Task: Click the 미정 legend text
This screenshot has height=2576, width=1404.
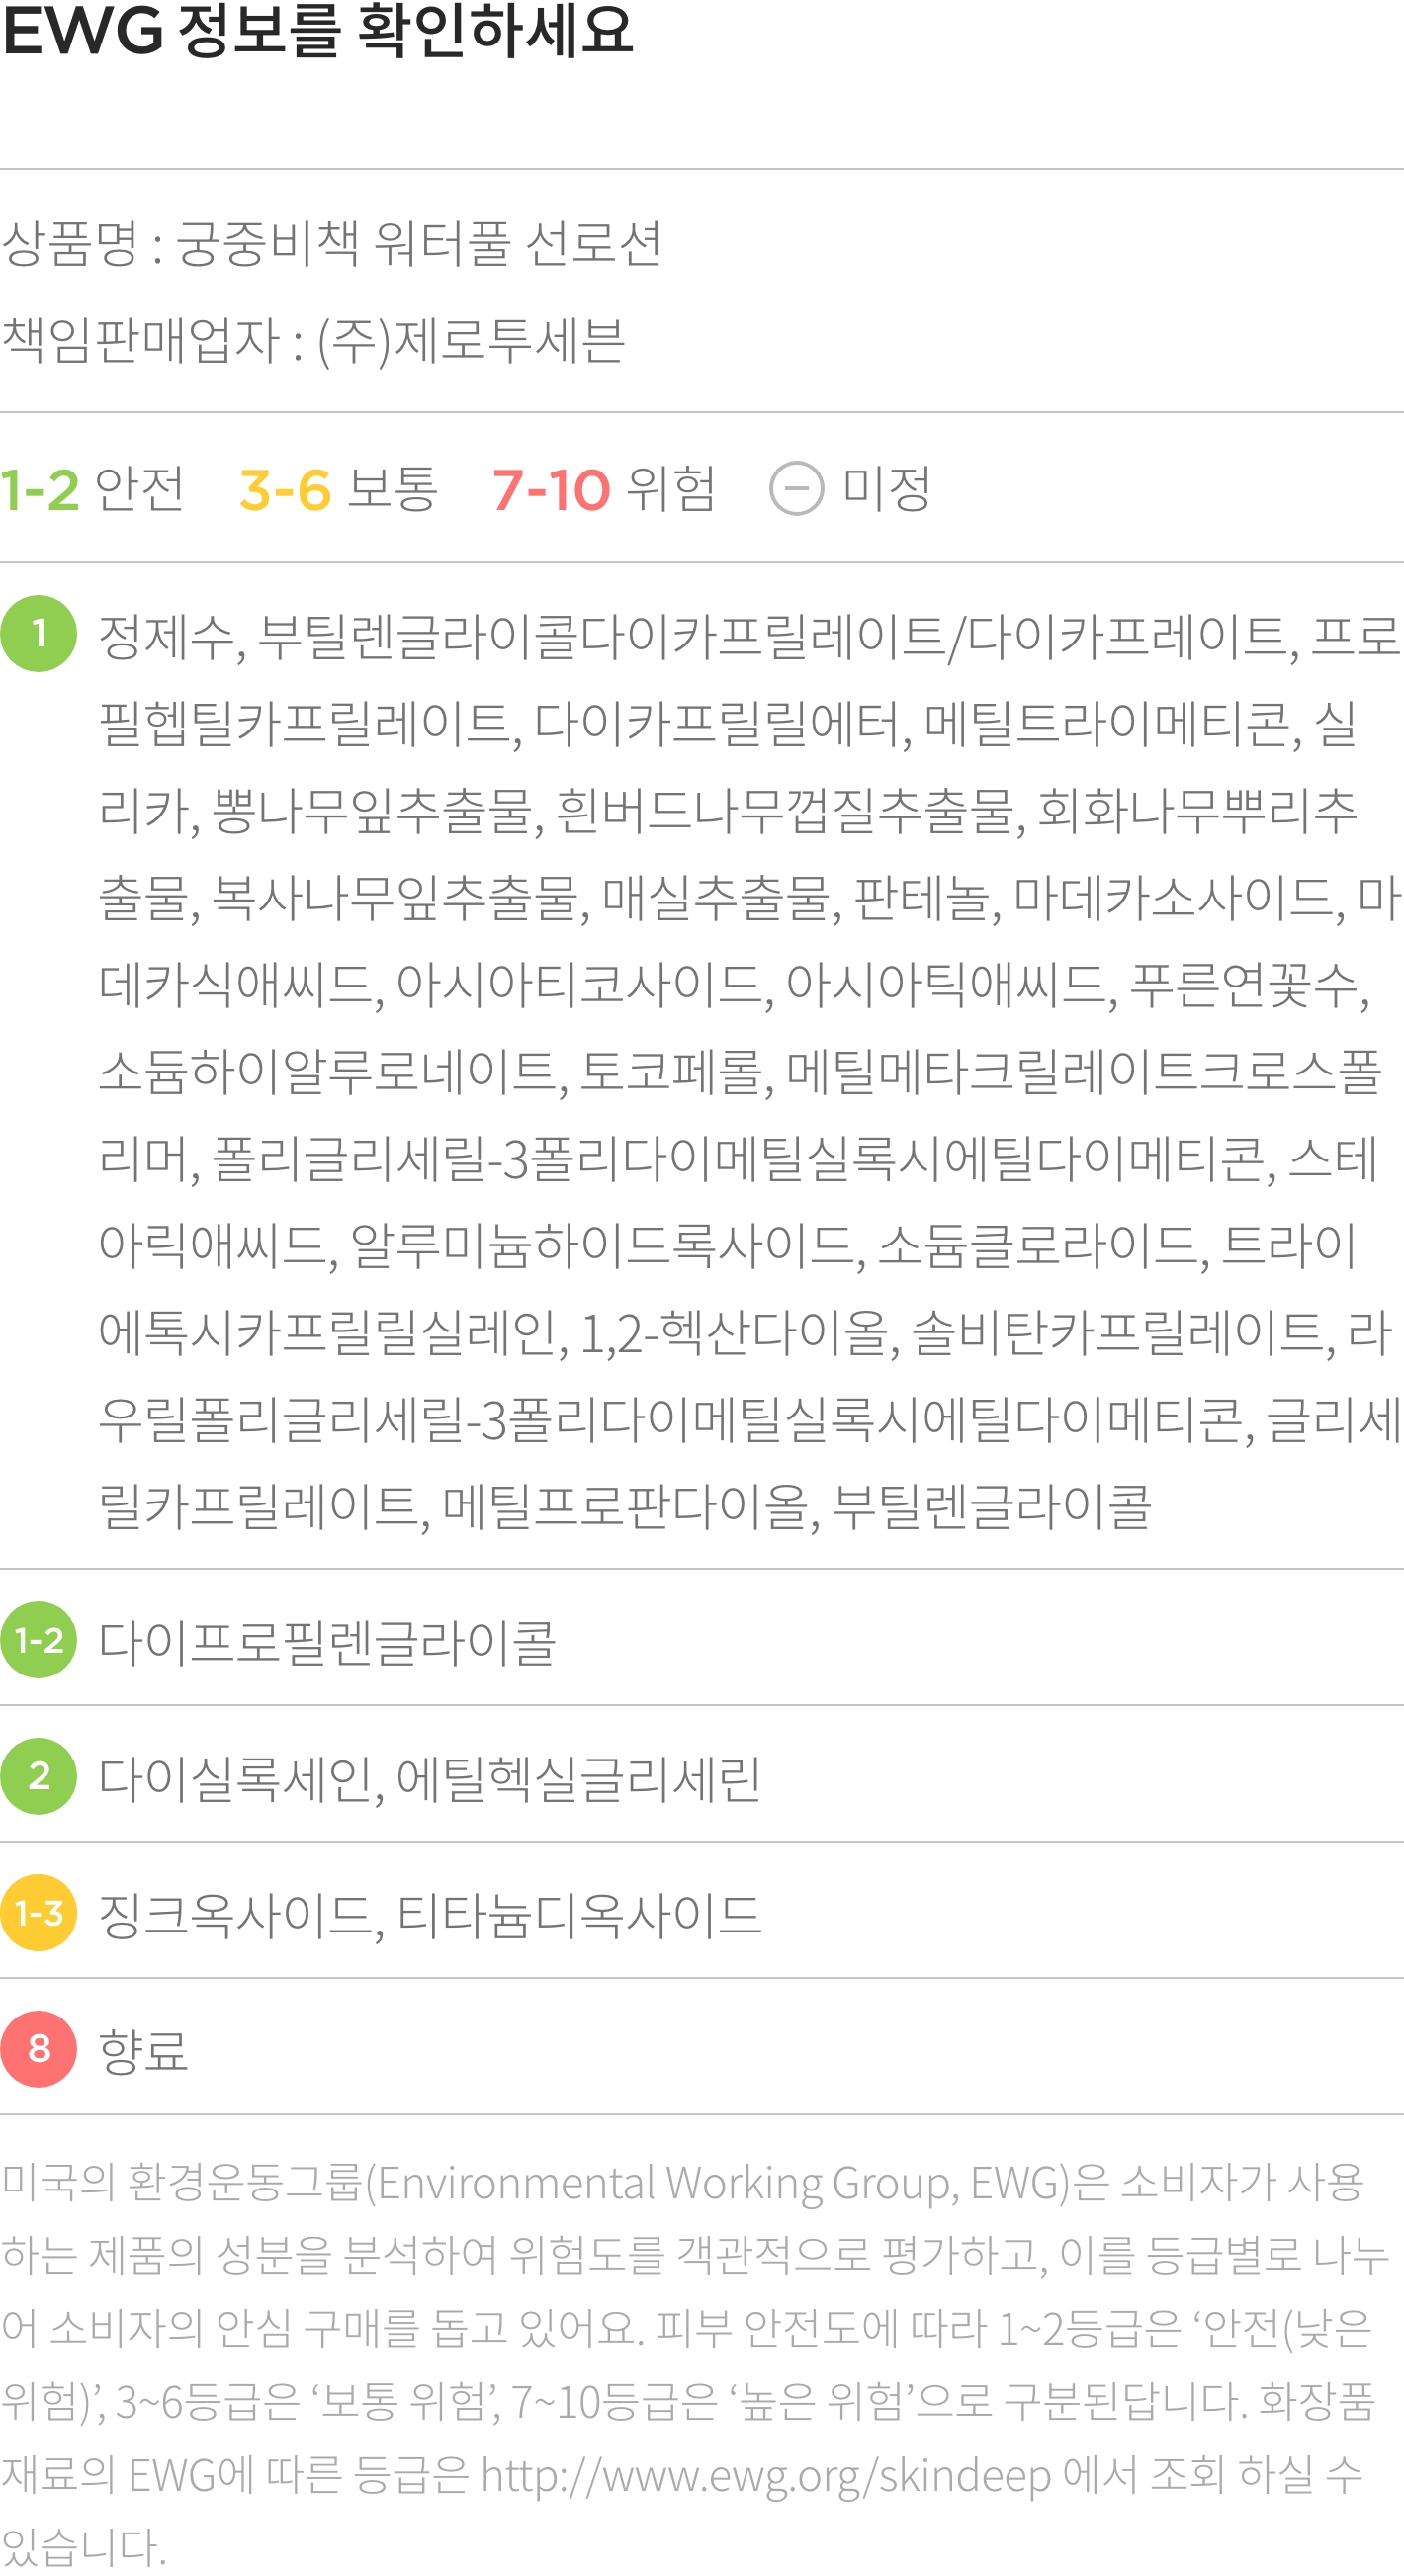Action: click(x=888, y=489)
